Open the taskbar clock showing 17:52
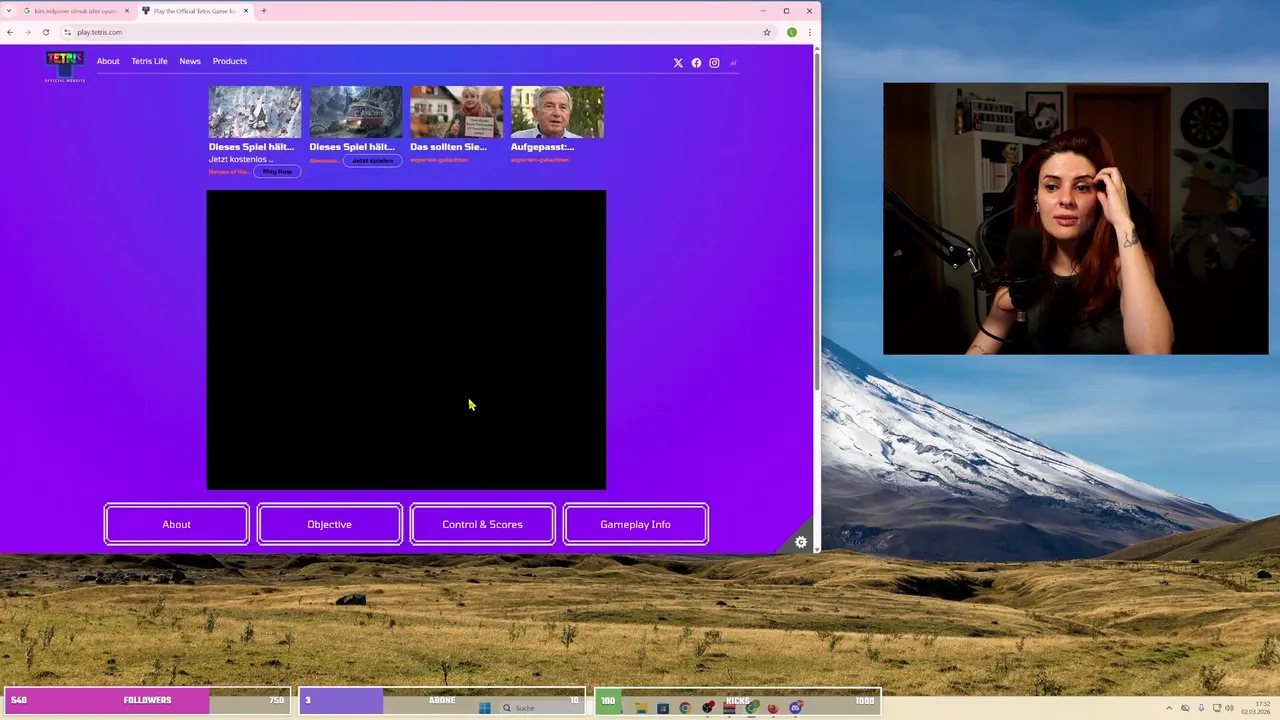The height and width of the screenshot is (720, 1280). [1258, 708]
